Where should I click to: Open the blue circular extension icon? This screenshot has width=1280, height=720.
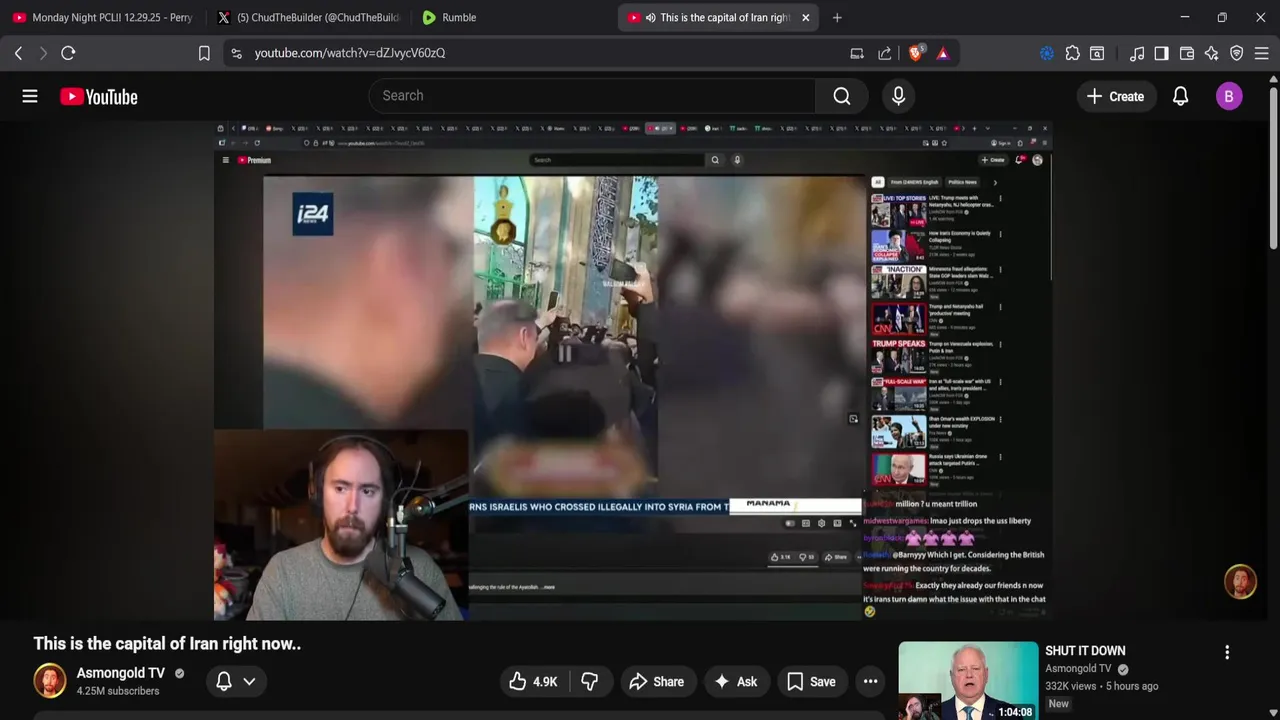[1047, 53]
